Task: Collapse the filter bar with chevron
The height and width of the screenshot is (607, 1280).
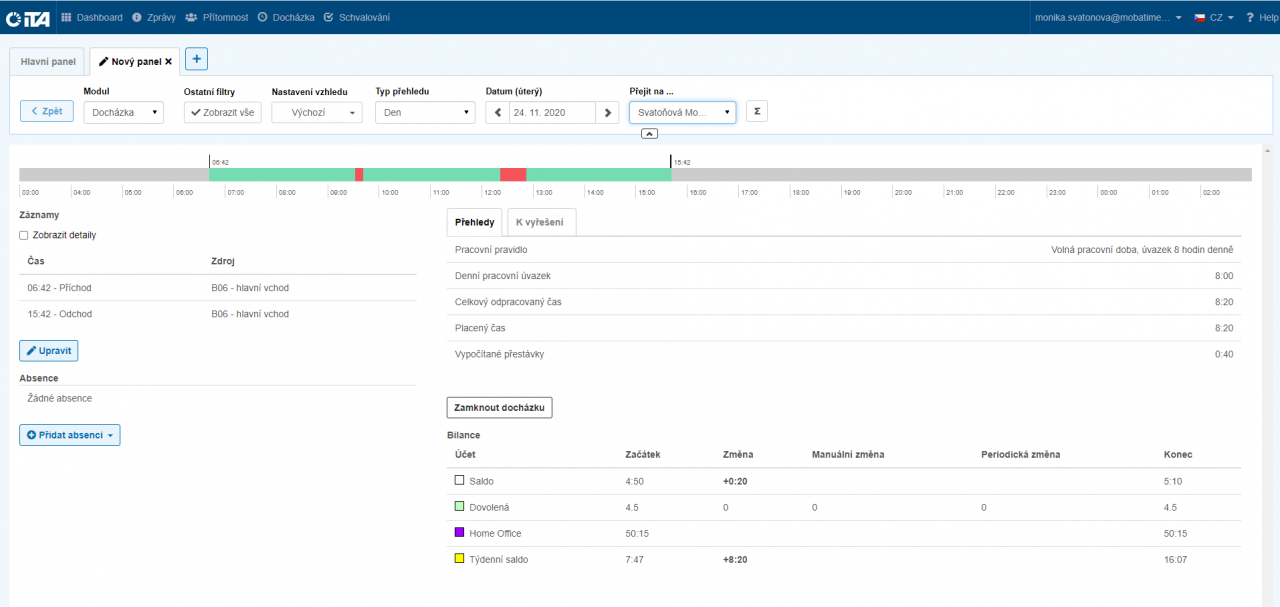Action: (x=649, y=133)
